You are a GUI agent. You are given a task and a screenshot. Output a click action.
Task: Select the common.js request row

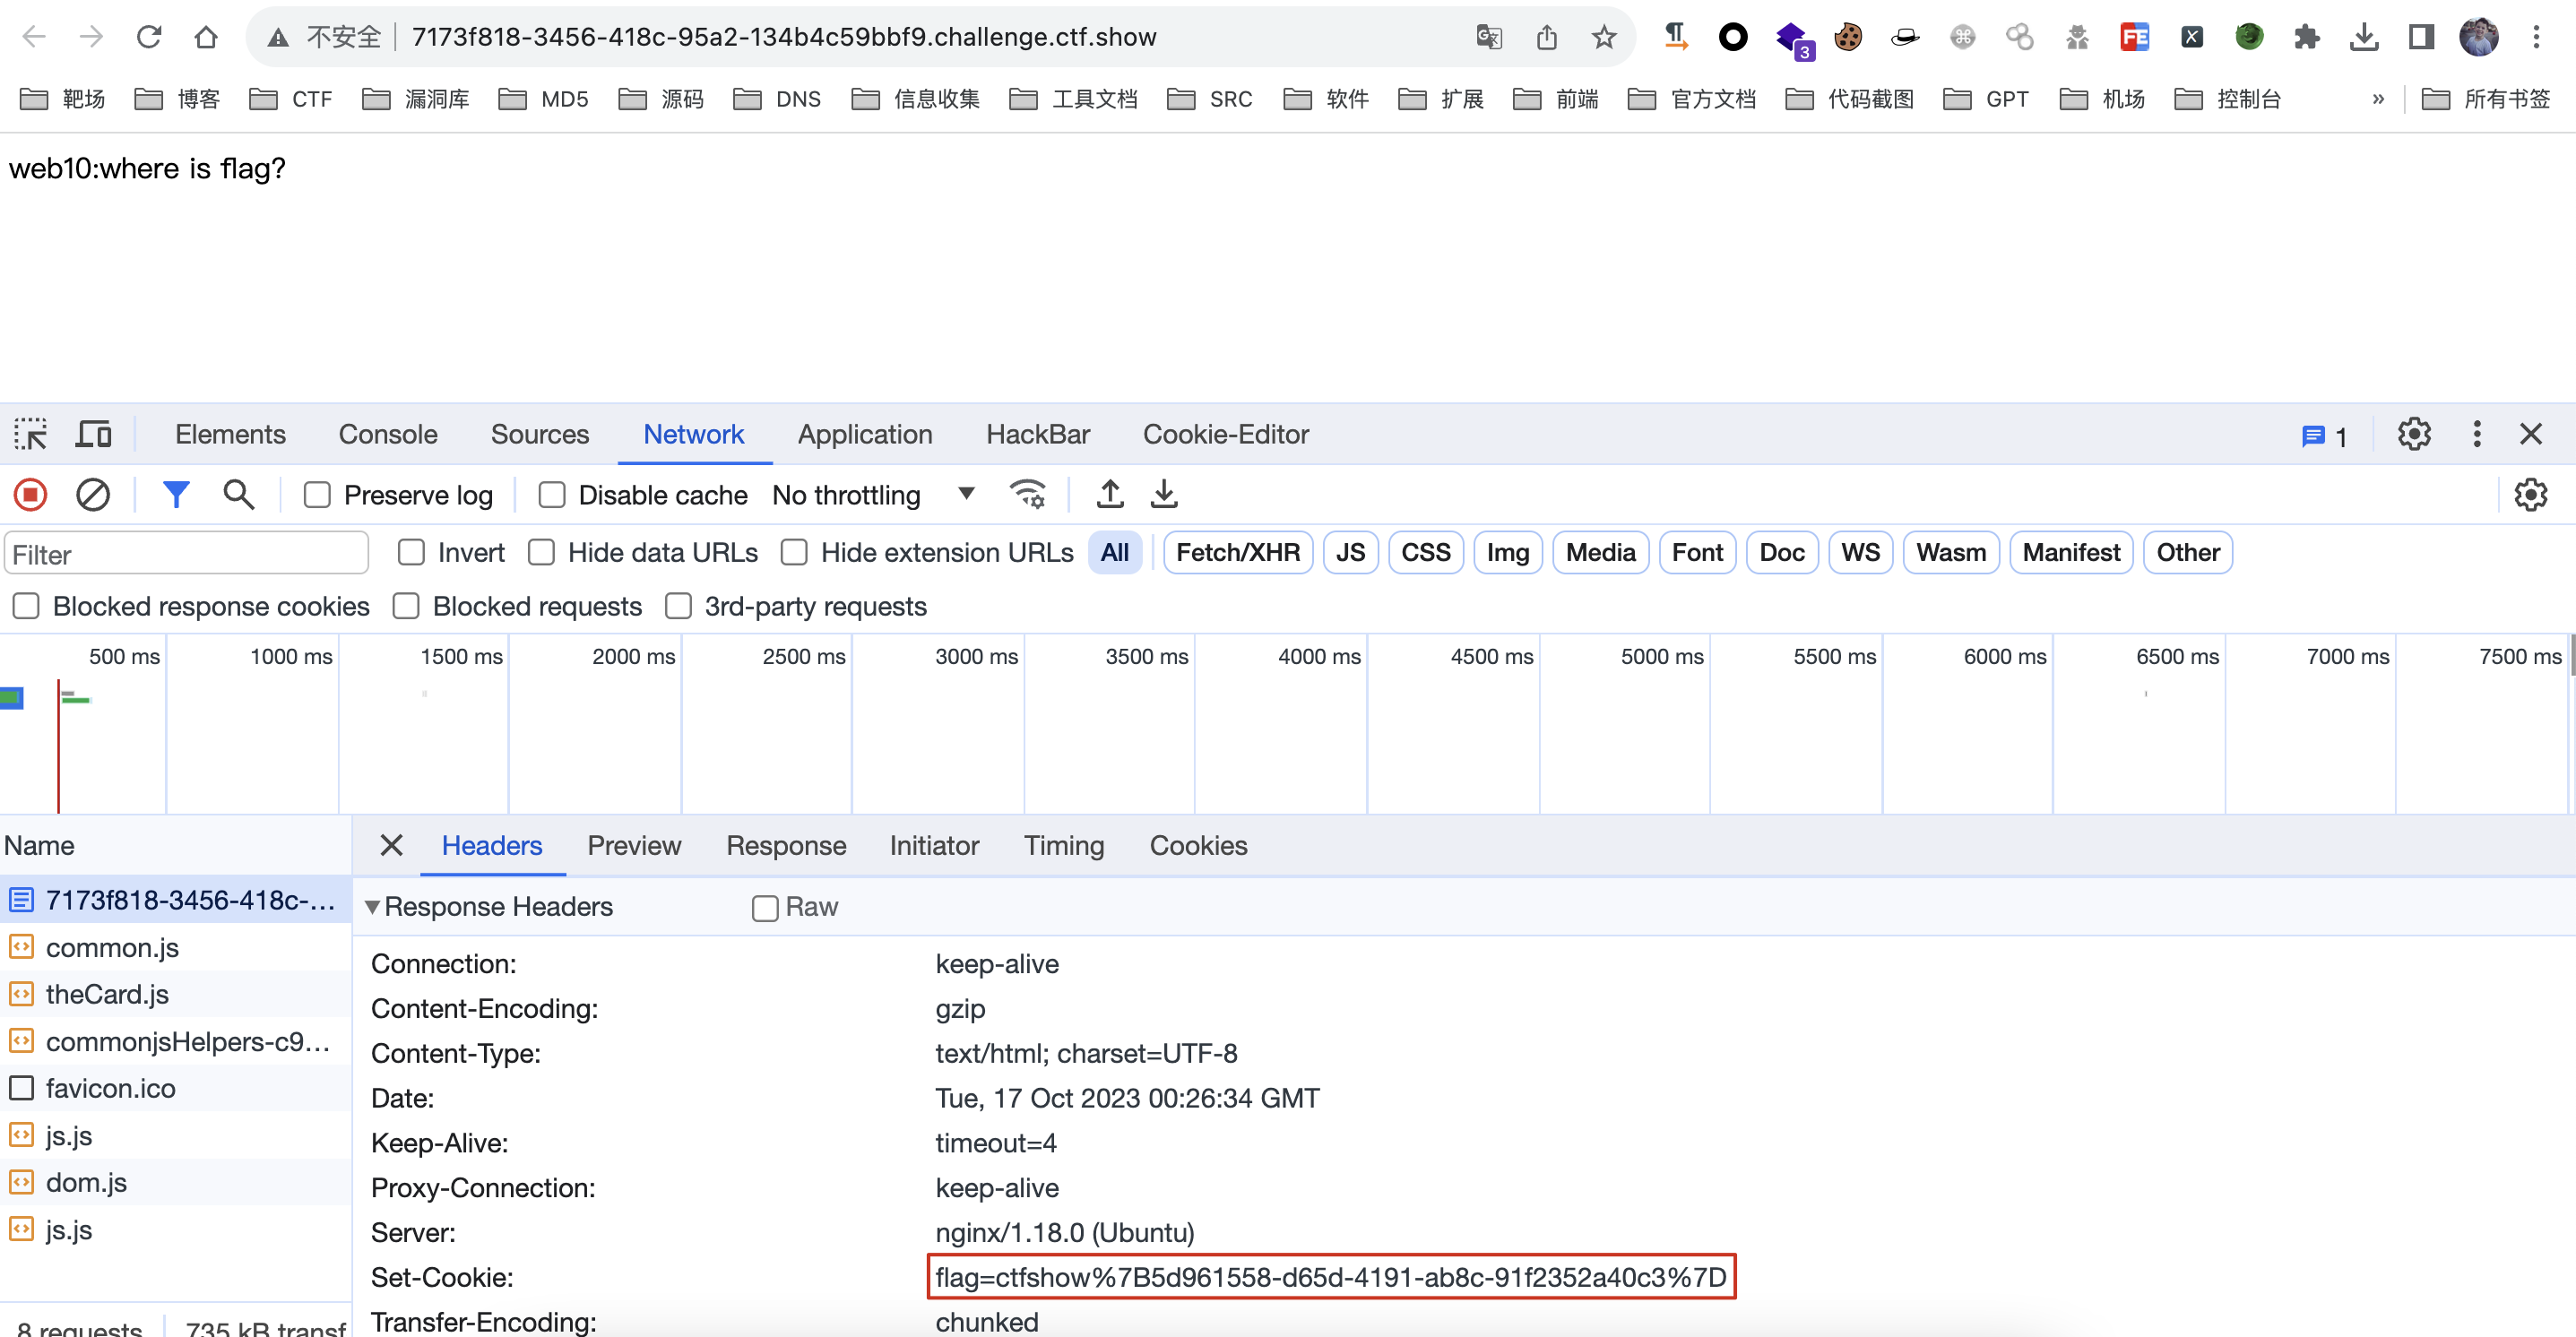[176, 947]
